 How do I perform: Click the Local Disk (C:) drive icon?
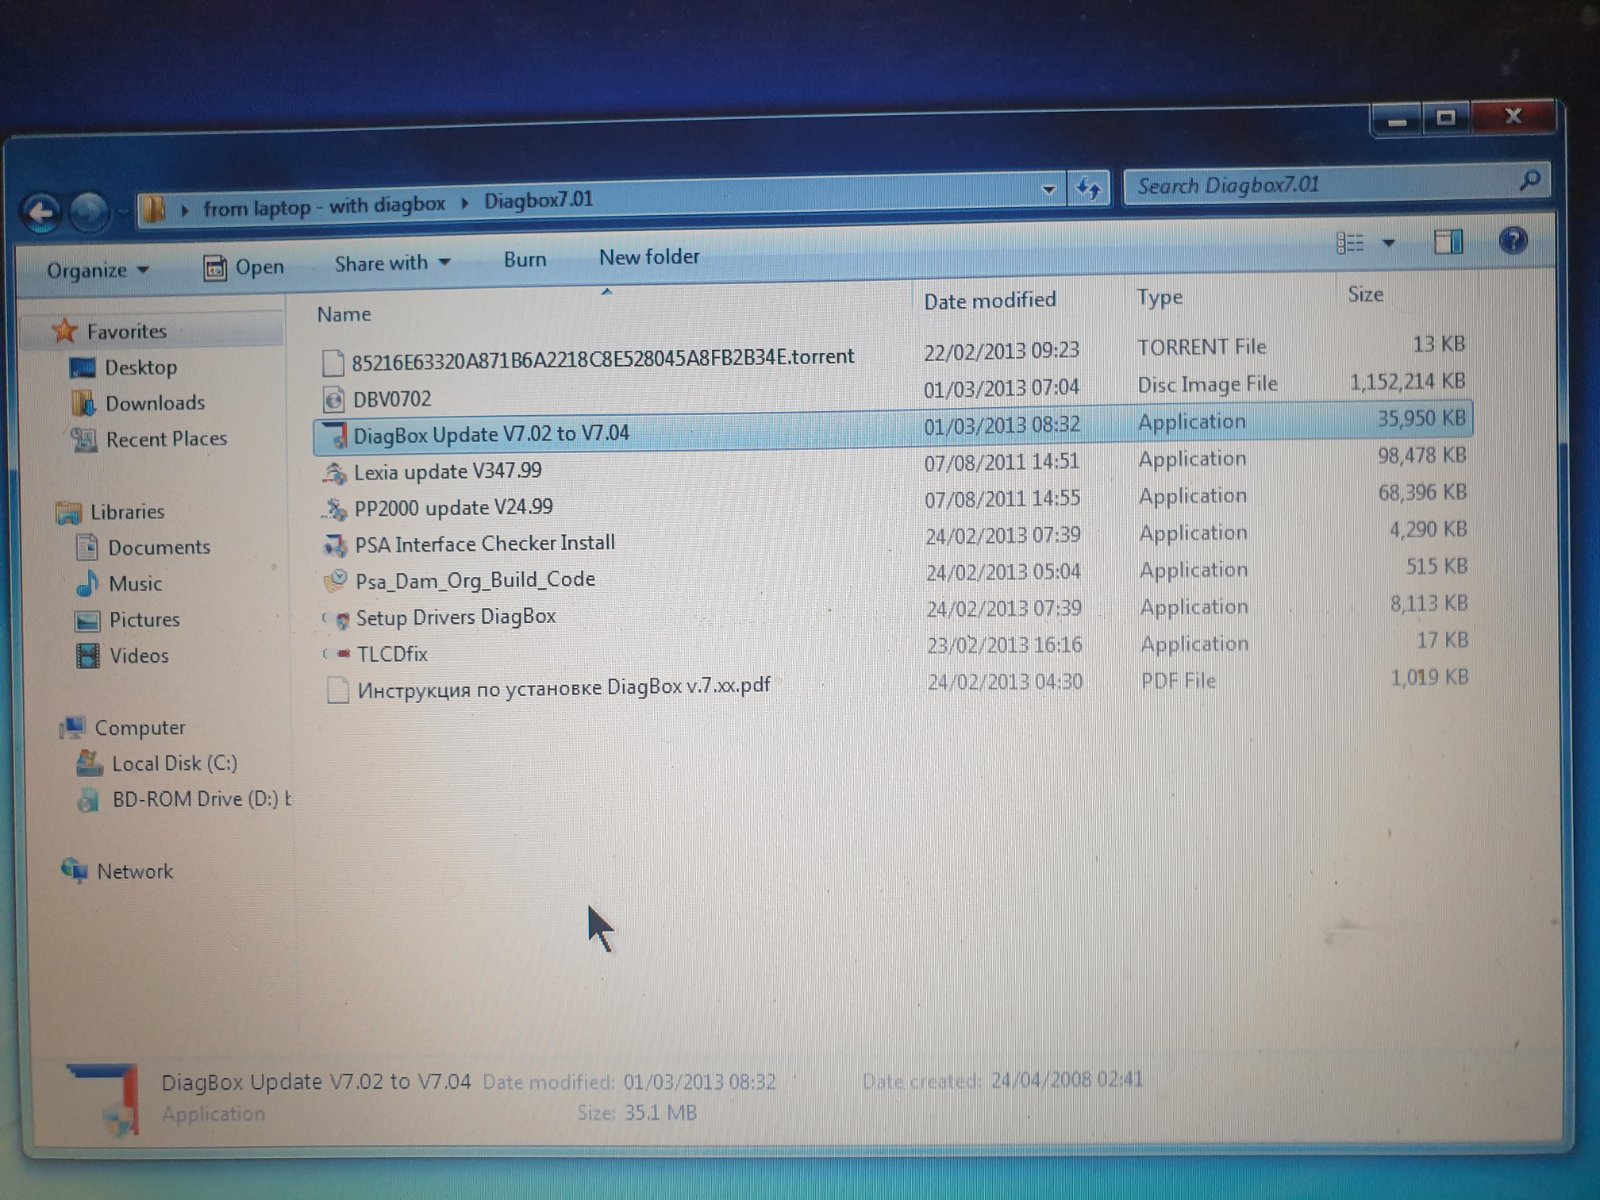pyautogui.click(x=90, y=764)
